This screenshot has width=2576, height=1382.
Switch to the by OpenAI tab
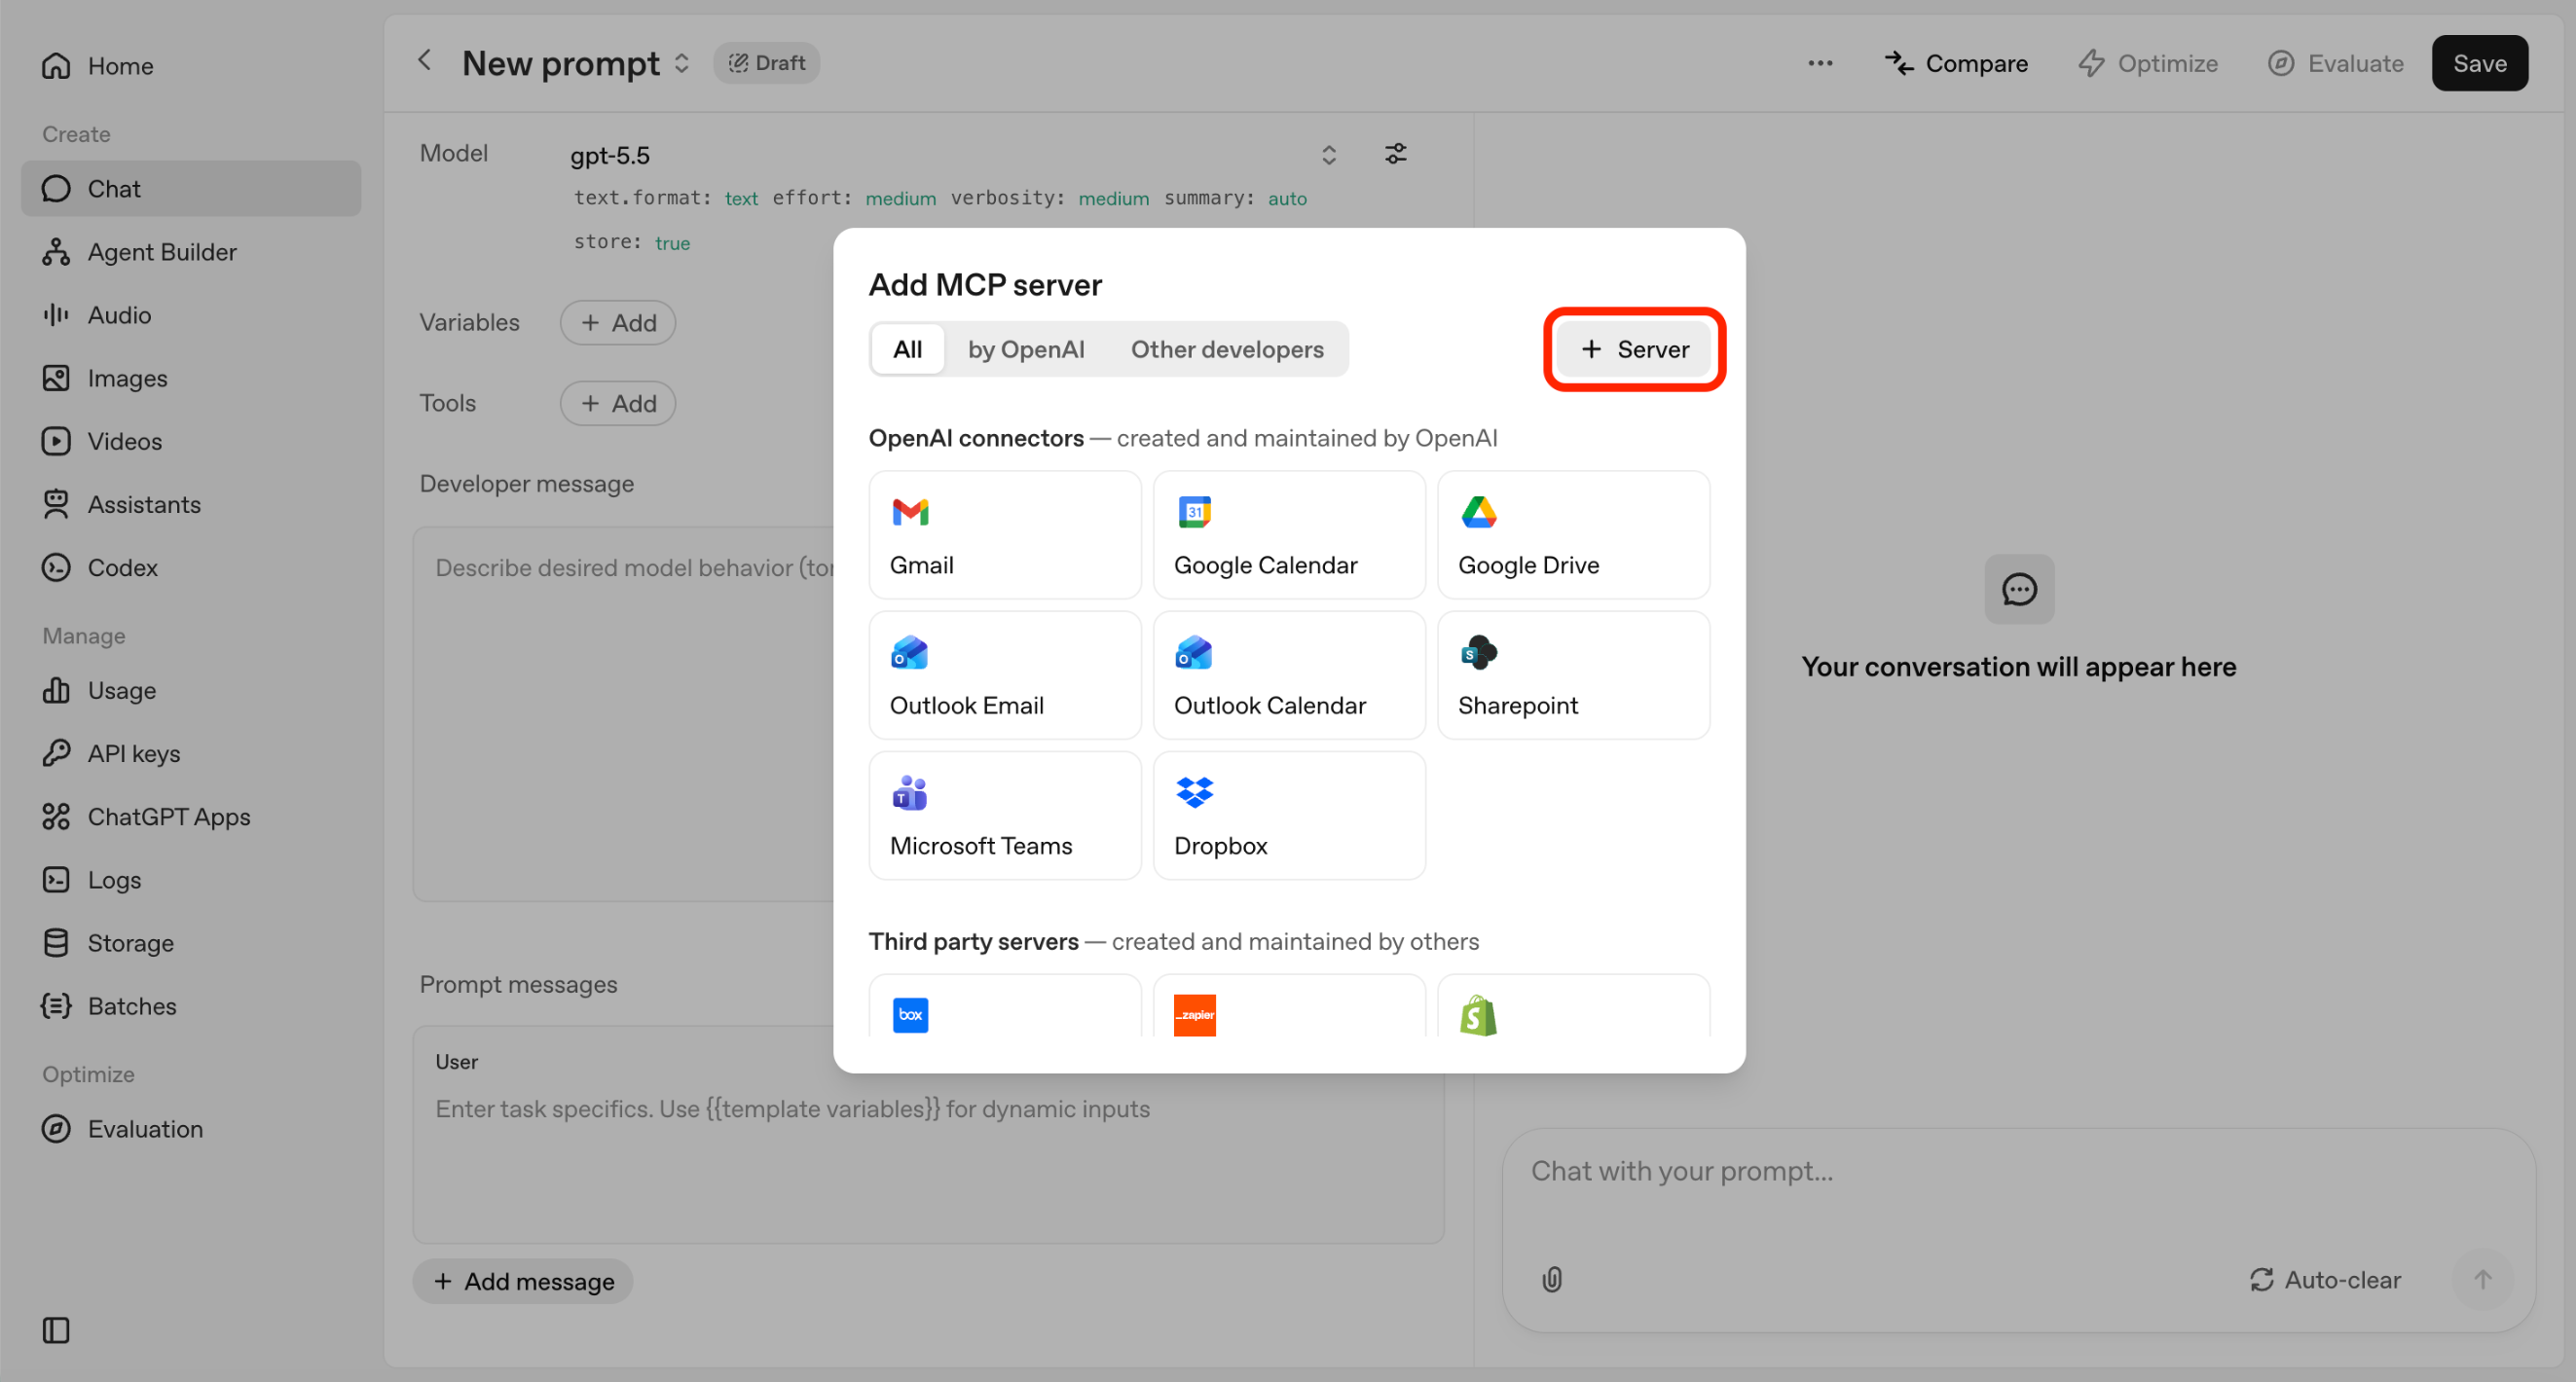1026,349
